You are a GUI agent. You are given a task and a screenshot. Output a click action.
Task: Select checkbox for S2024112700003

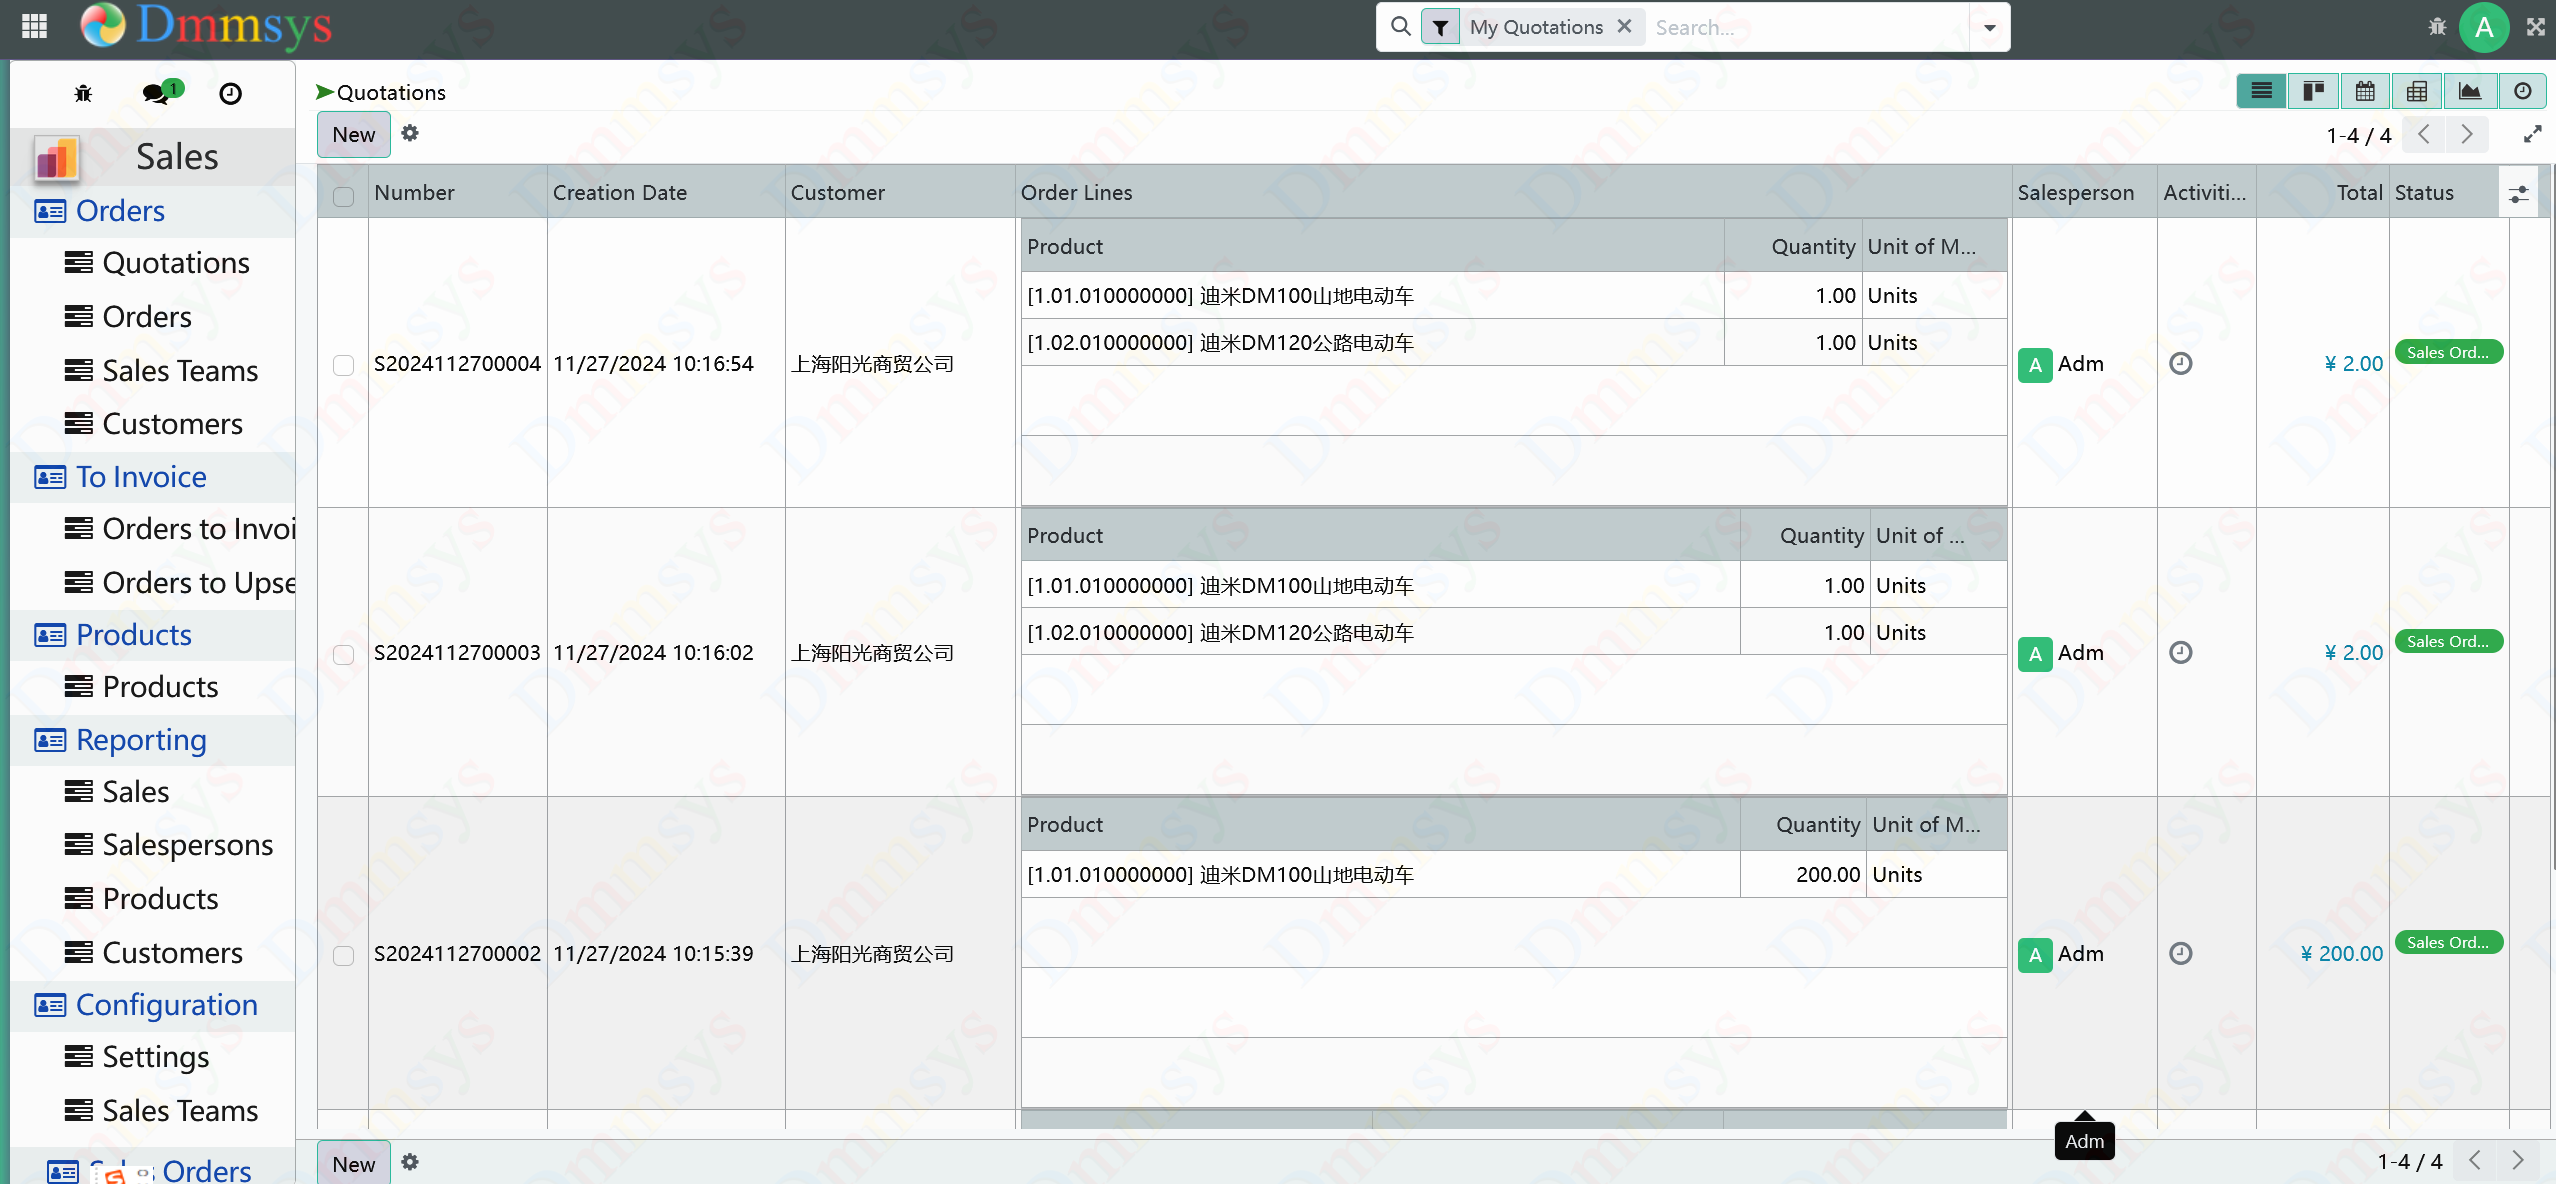[343, 654]
